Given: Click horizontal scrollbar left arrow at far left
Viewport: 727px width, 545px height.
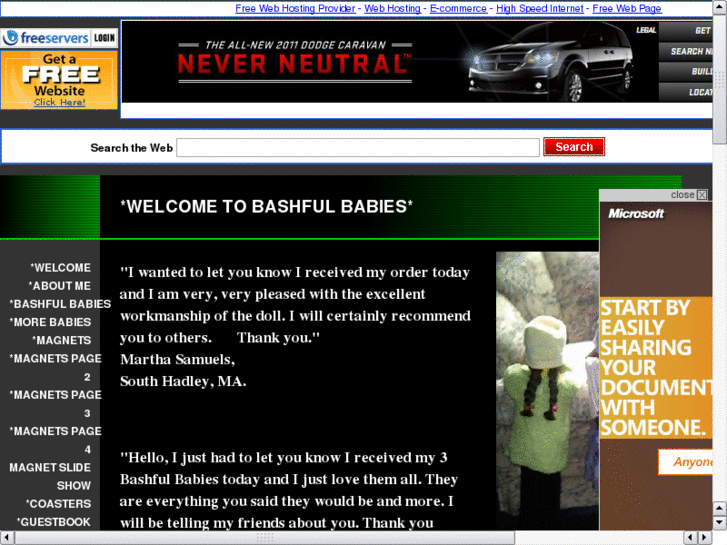Looking at the screenshot, I should tap(7, 538).
